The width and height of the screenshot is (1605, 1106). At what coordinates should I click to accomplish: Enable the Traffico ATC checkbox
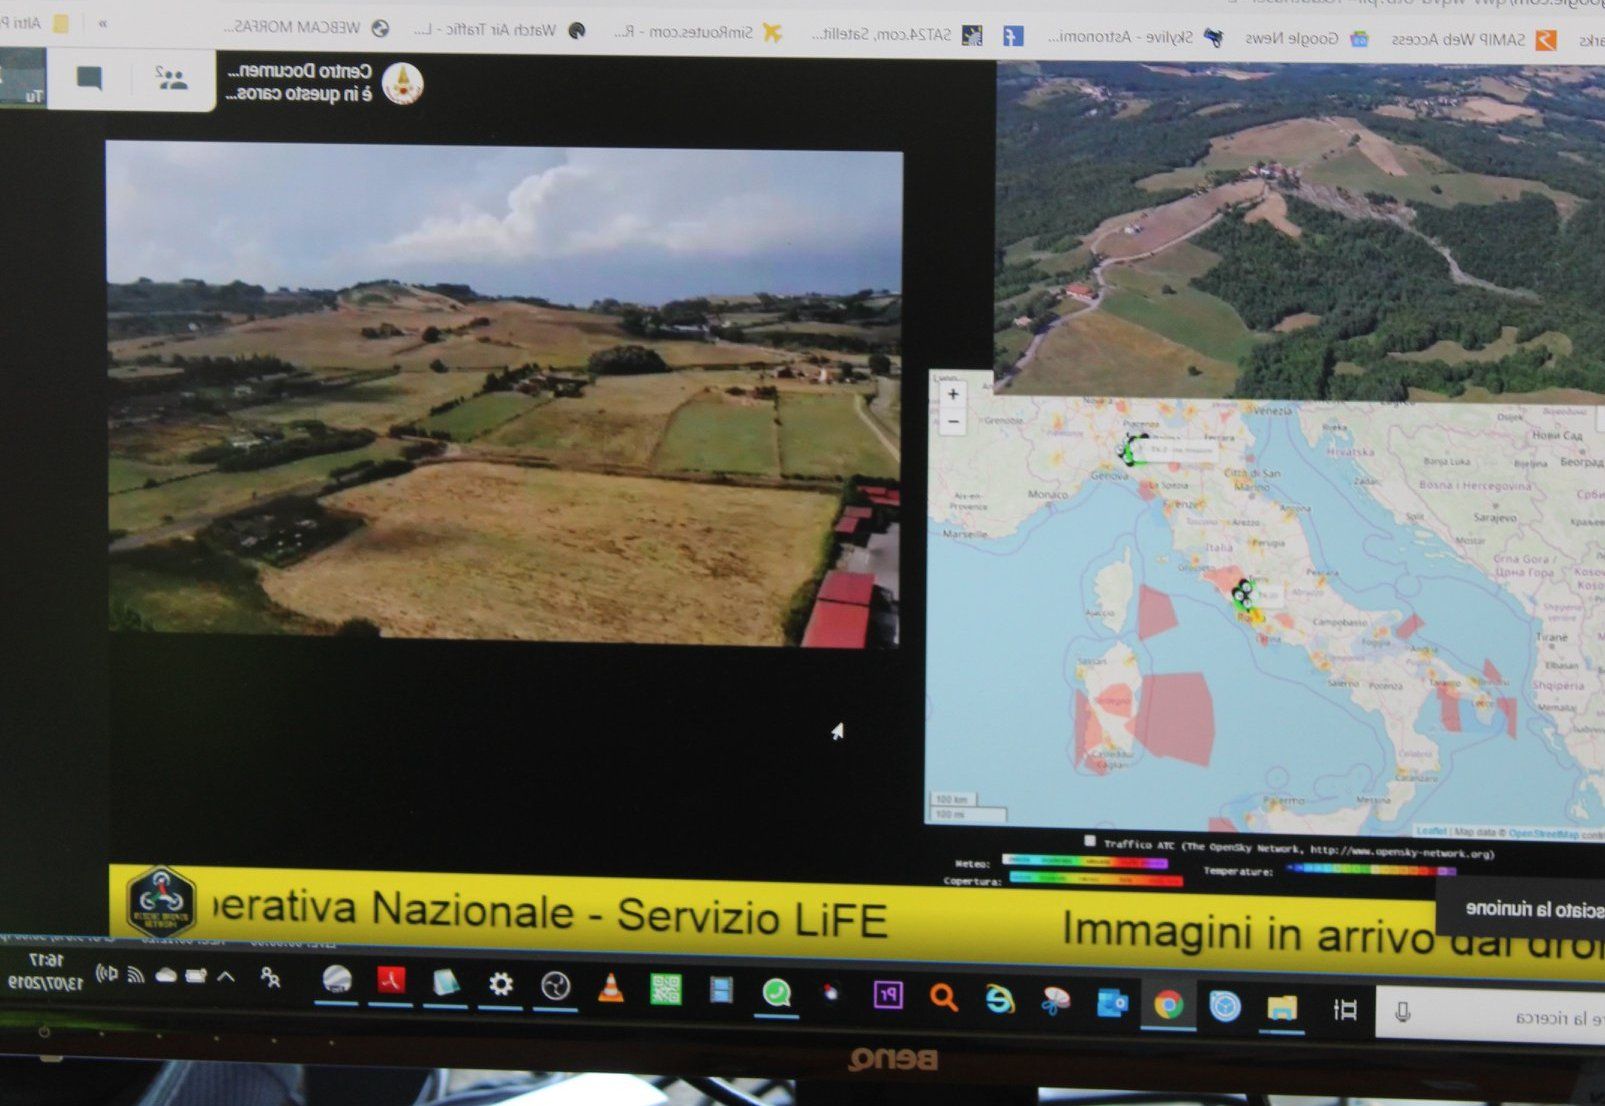(x=1091, y=841)
